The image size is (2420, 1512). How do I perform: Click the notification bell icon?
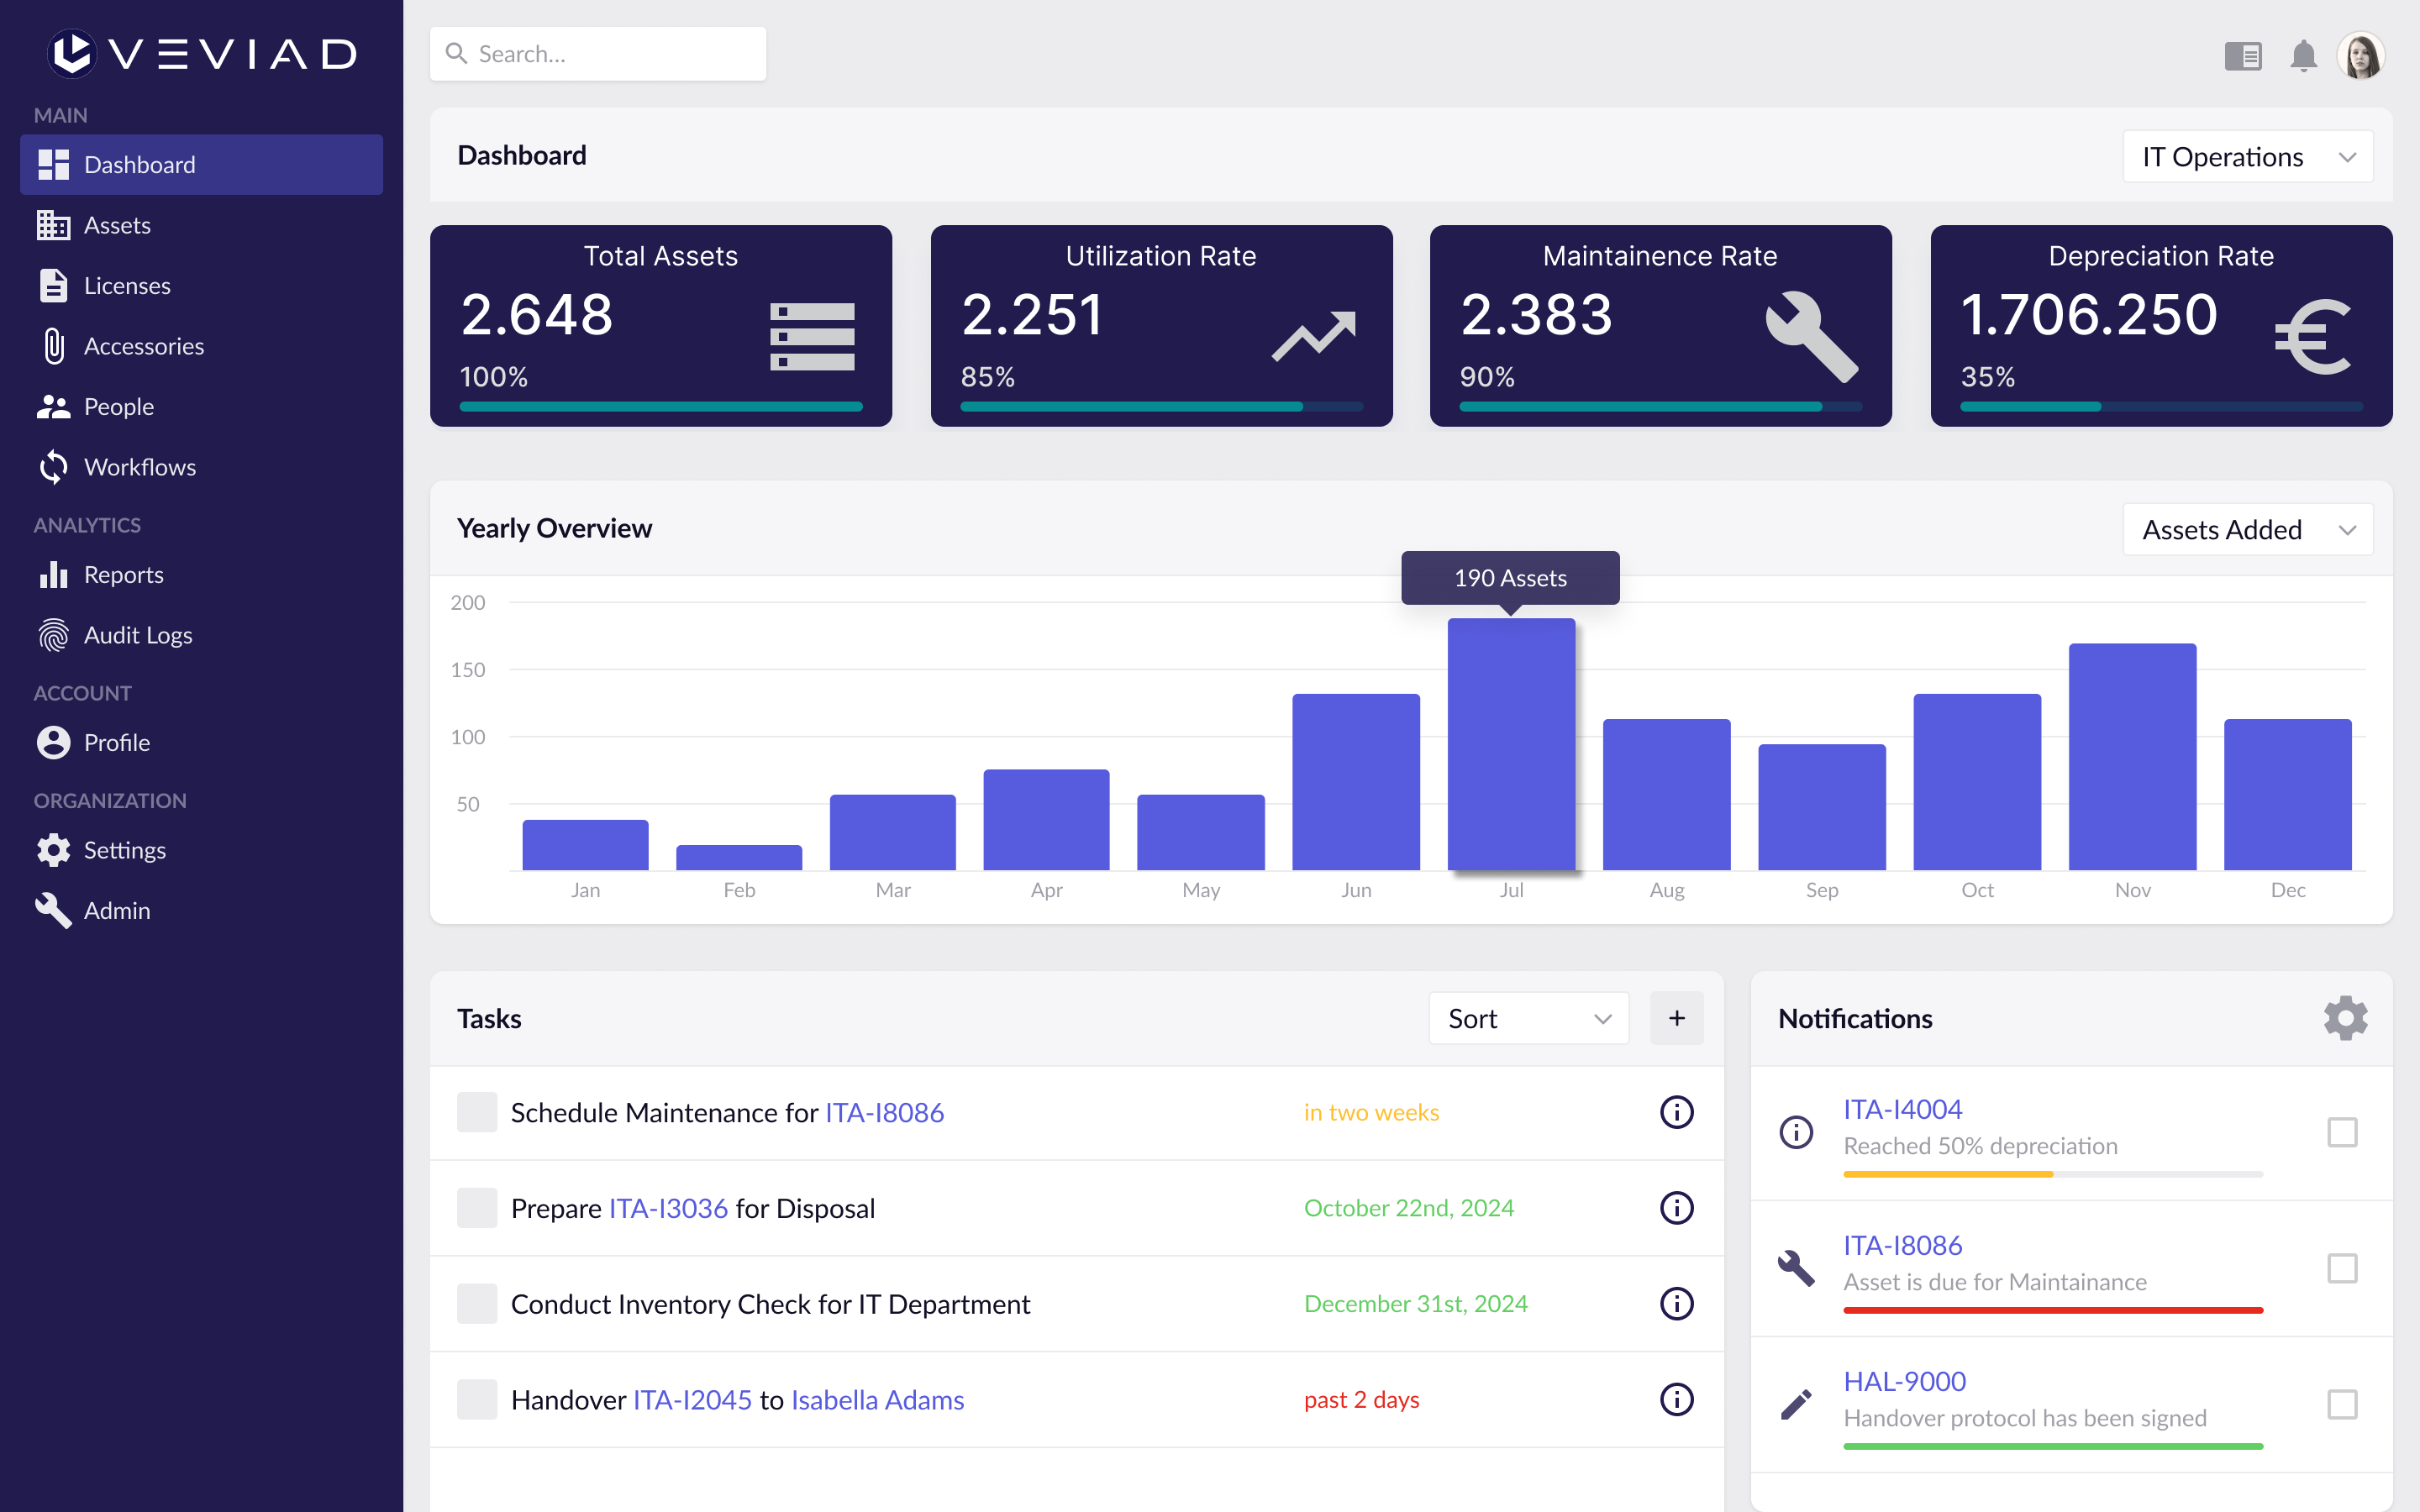click(2303, 55)
